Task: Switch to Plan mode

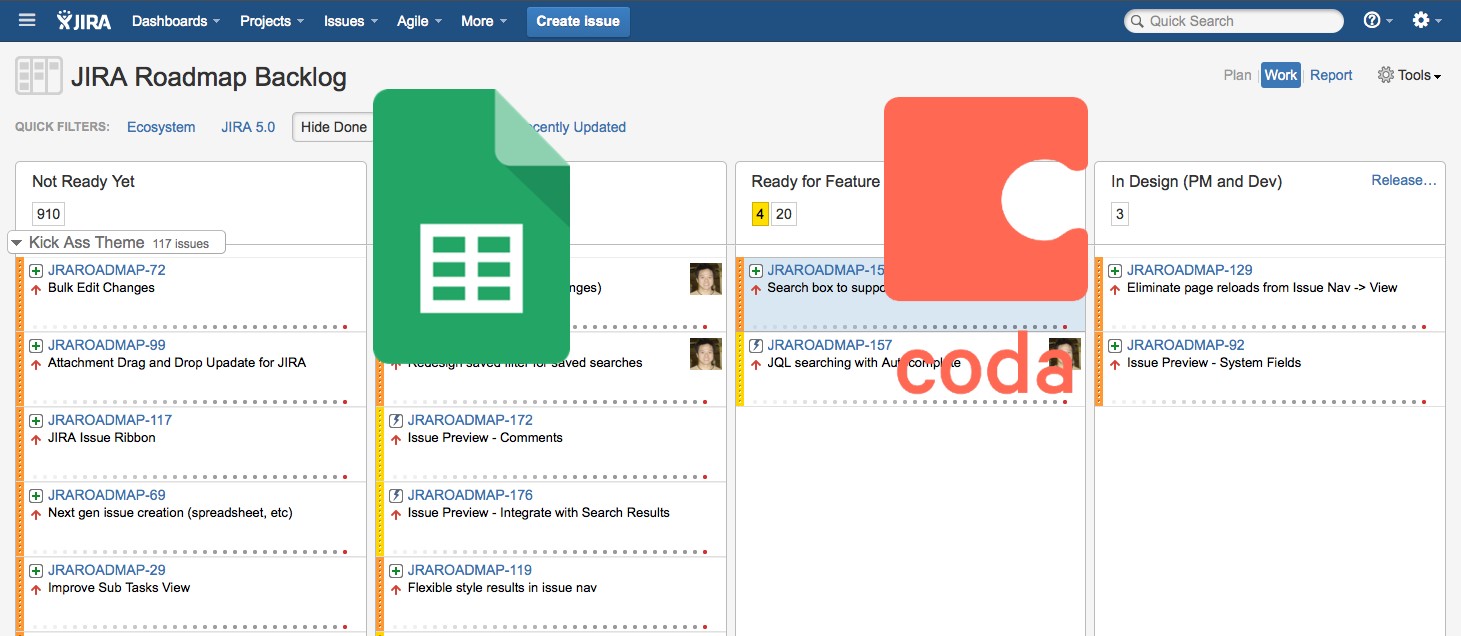Action: click(1237, 75)
